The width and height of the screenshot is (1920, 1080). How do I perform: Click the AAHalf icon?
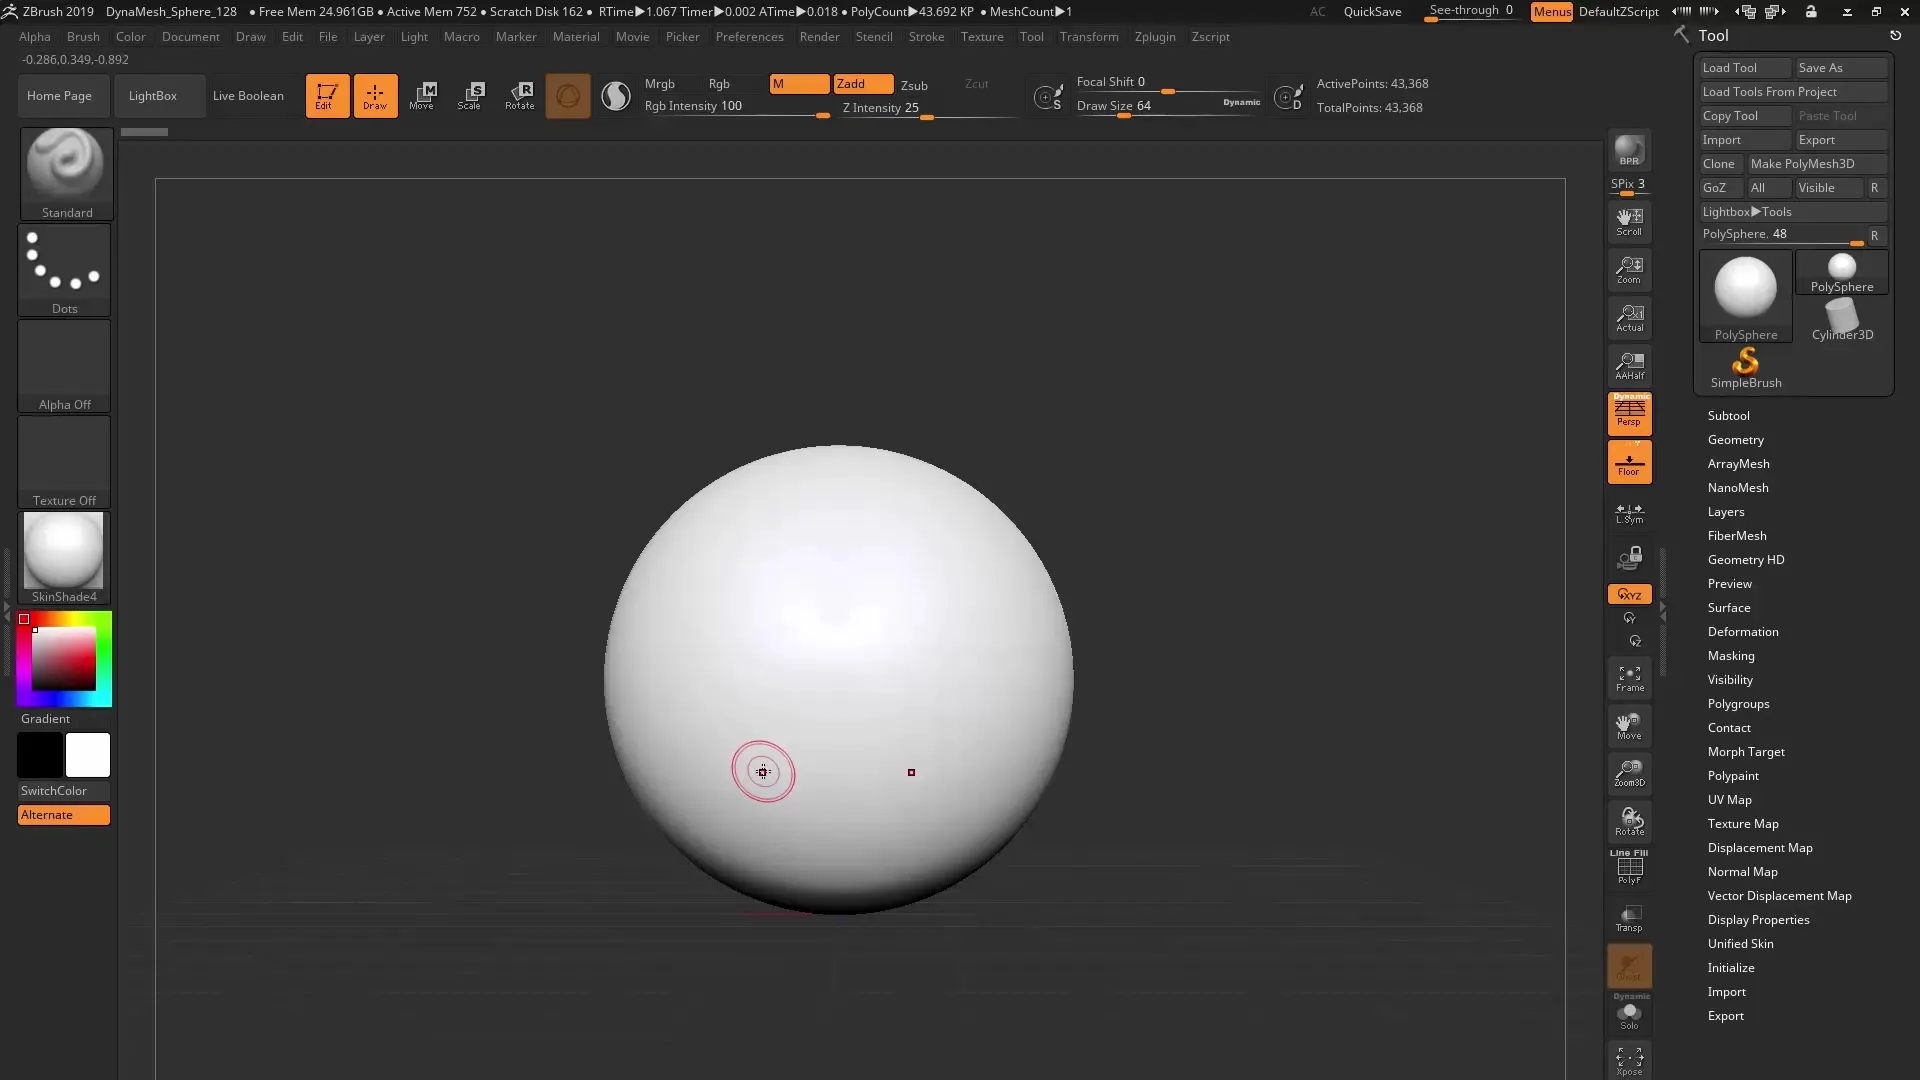pyautogui.click(x=1629, y=366)
